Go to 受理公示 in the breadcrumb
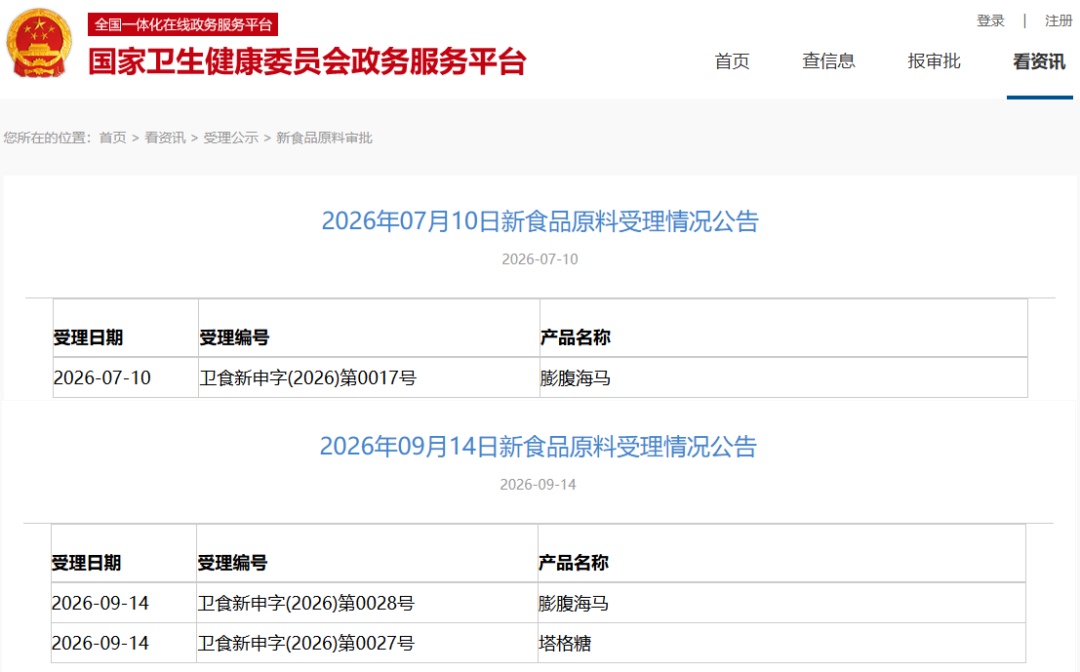 point(231,138)
